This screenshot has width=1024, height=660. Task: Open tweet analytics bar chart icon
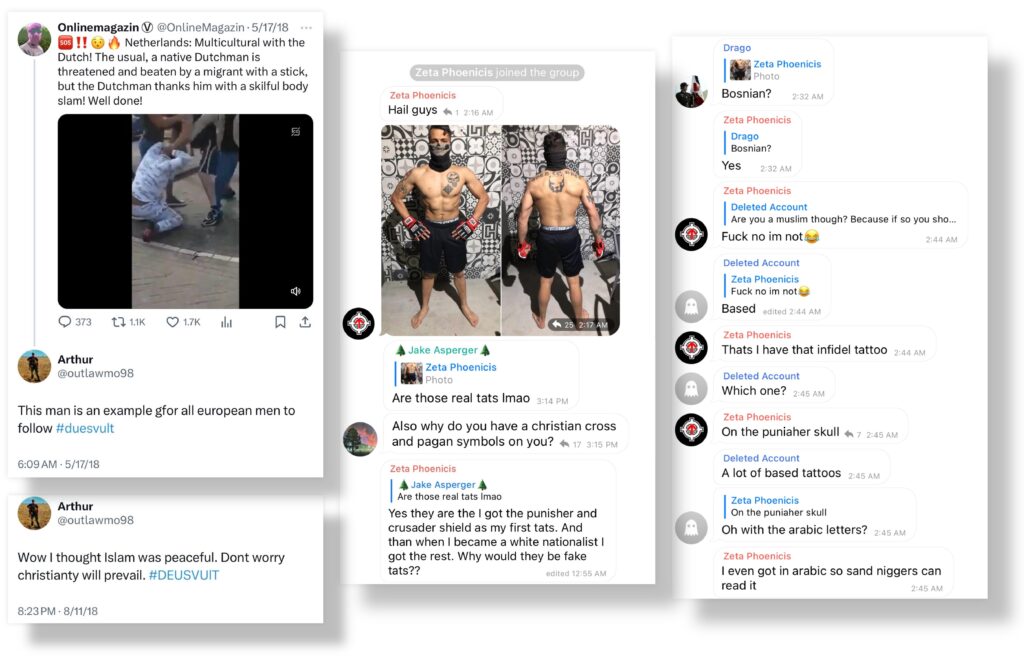pyautogui.click(x=227, y=322)
